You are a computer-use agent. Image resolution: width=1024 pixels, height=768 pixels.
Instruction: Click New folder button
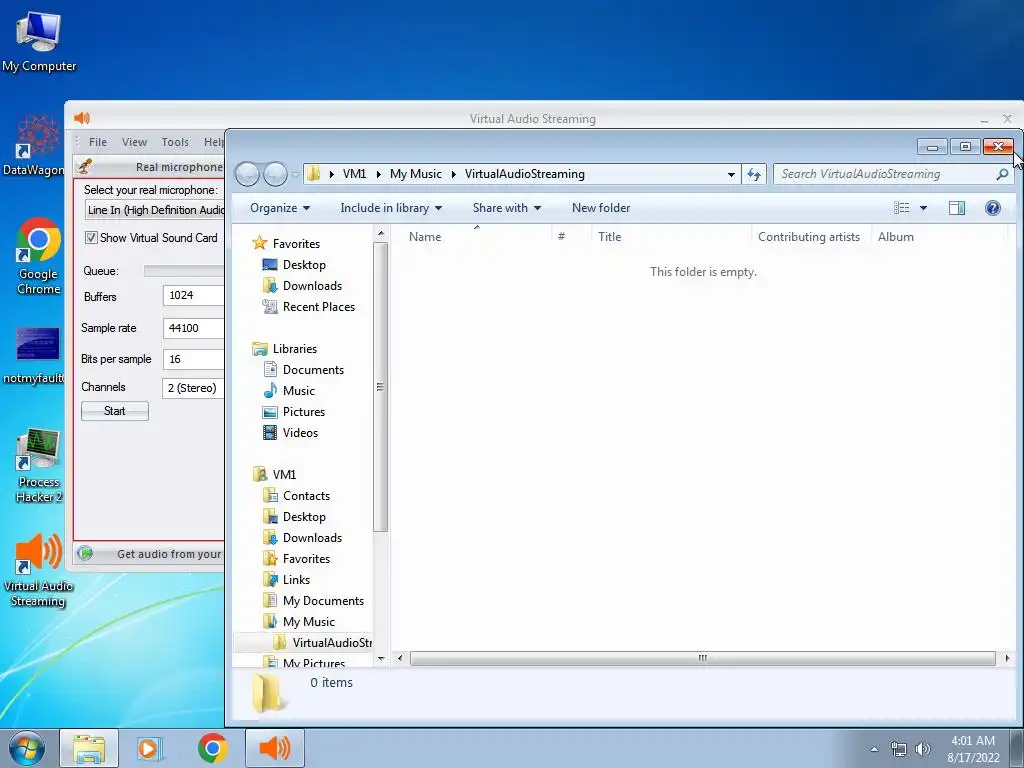coord(601,208)
